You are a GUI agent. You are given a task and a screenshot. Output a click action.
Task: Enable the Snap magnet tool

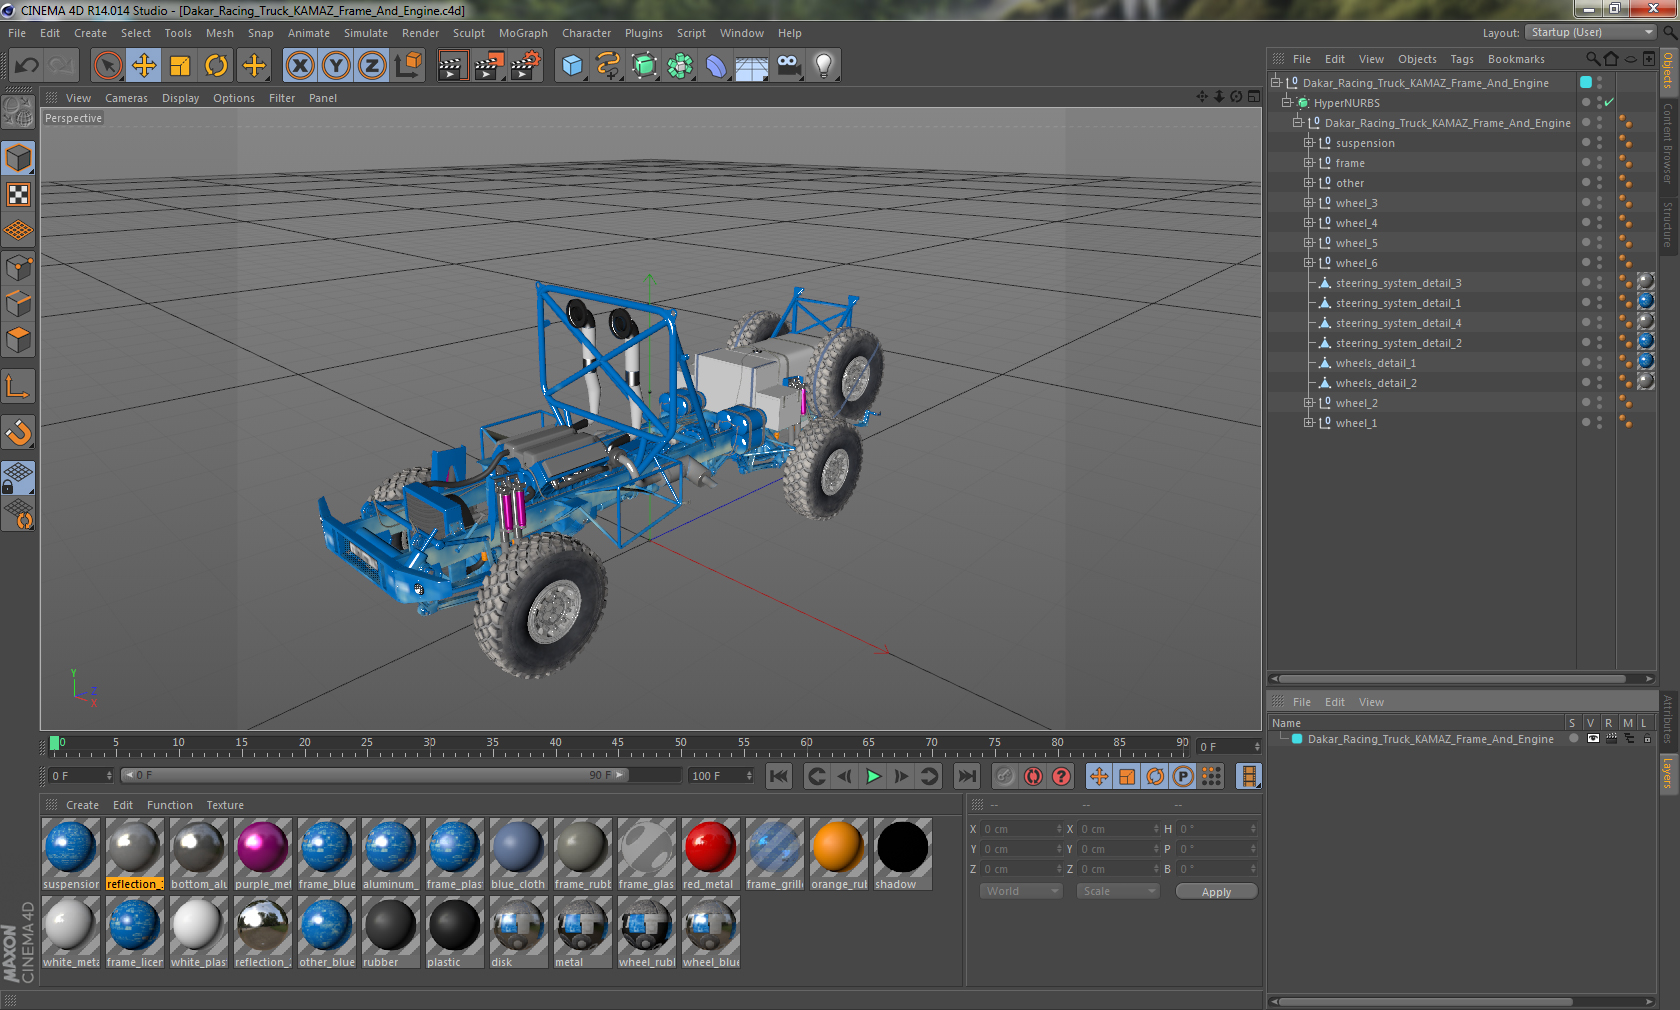click(x=18, y=432)
